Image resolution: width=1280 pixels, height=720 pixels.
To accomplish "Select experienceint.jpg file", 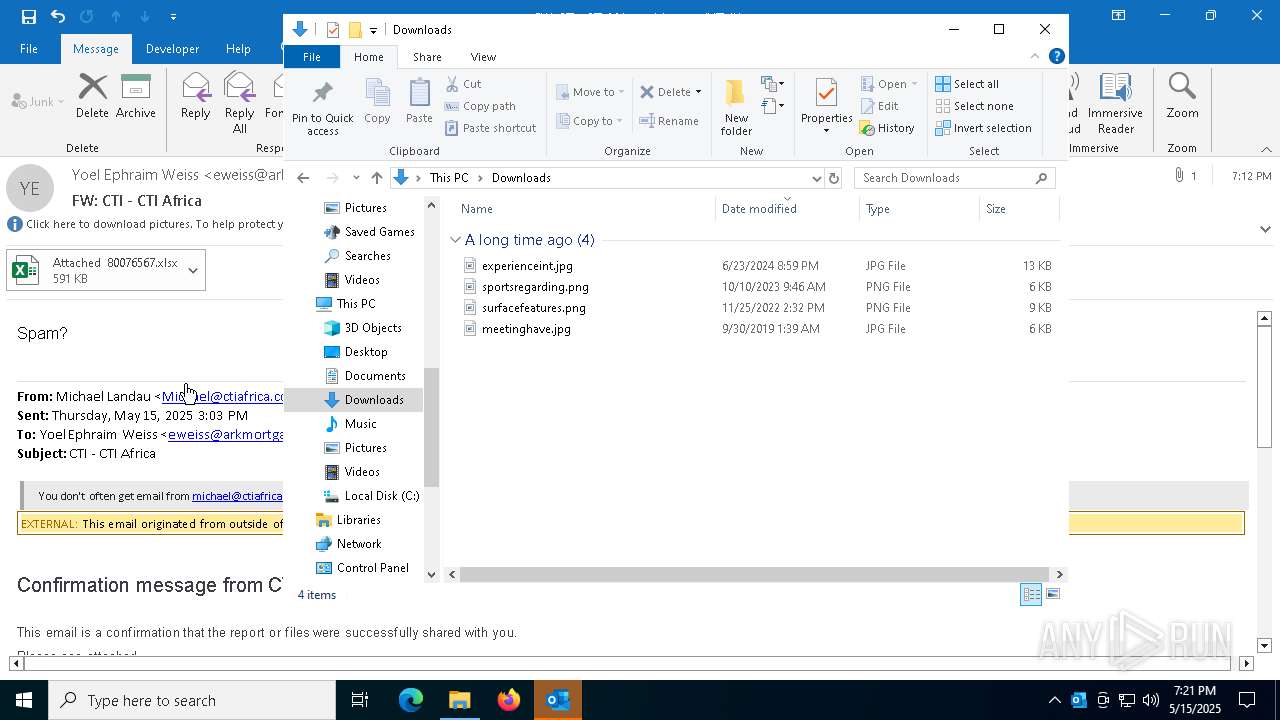I will point(527,266).
